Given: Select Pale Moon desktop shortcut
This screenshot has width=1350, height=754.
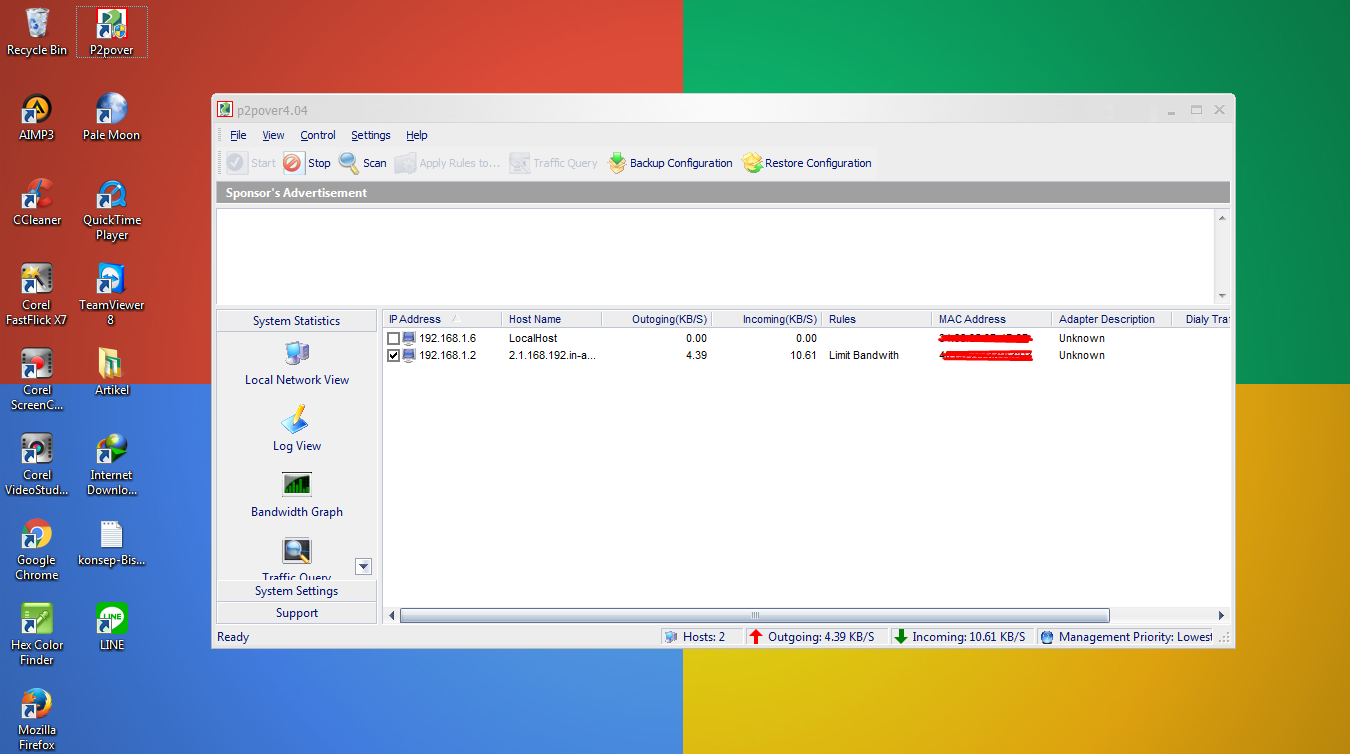Looking at the screenshot, I should (111, 116).
